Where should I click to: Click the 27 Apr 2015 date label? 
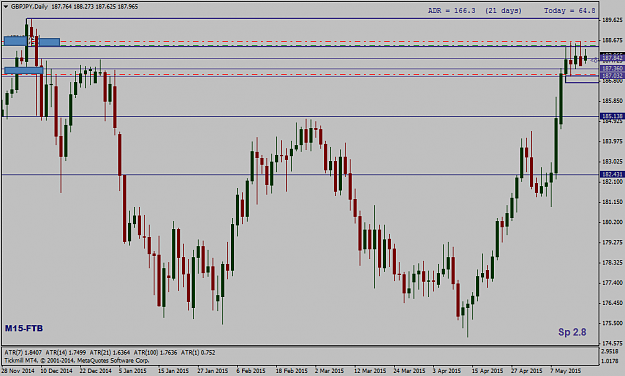tap(526, 371)
